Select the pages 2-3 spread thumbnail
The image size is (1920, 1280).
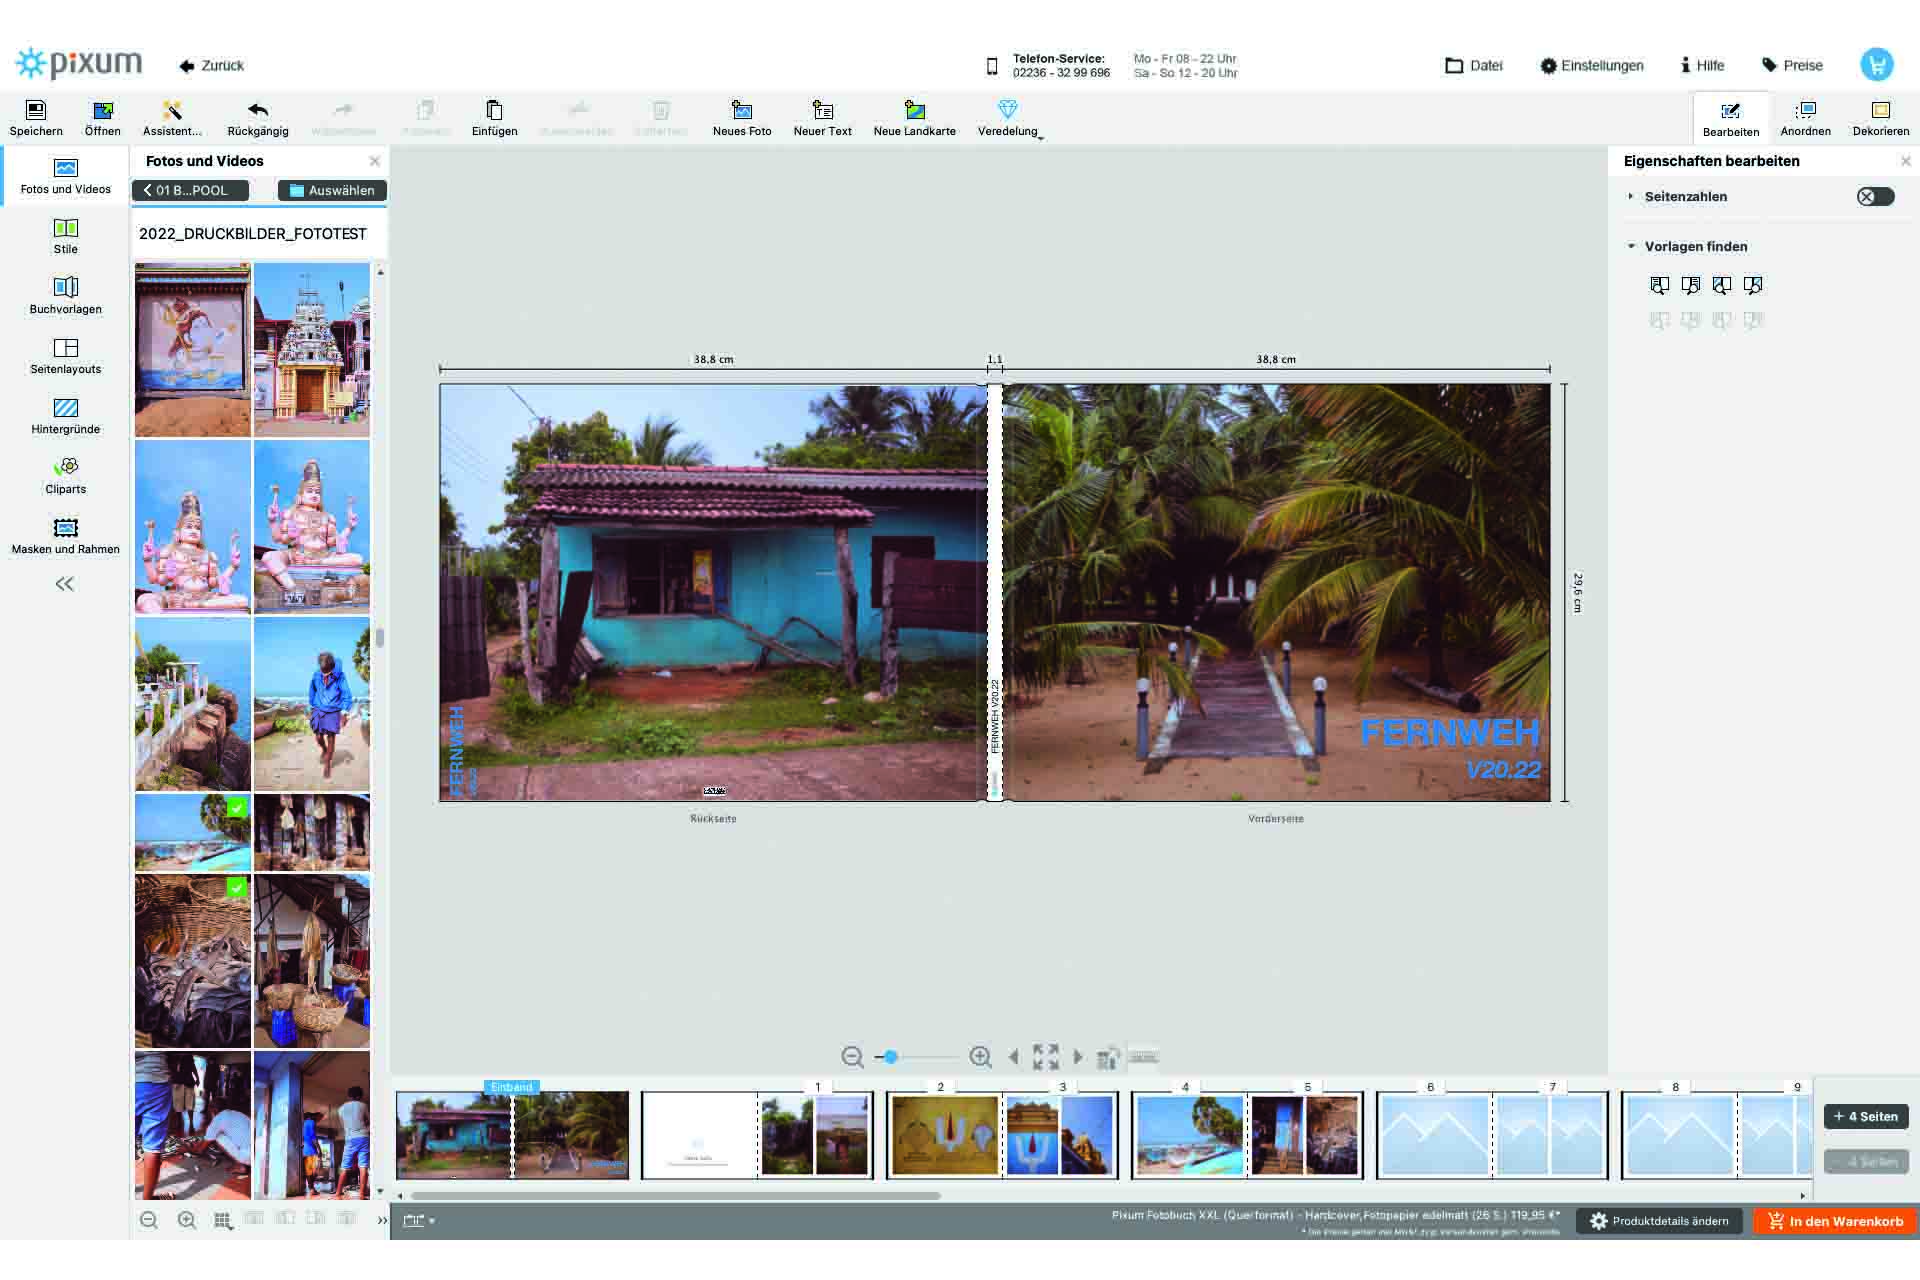(x=1002, y=1135)
